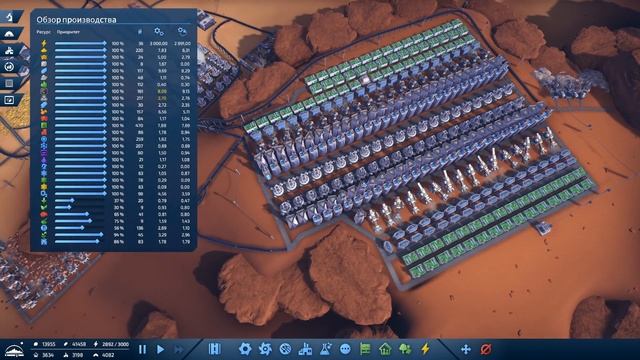
Task: Open the first gear production category
Action: click(244, 349)
